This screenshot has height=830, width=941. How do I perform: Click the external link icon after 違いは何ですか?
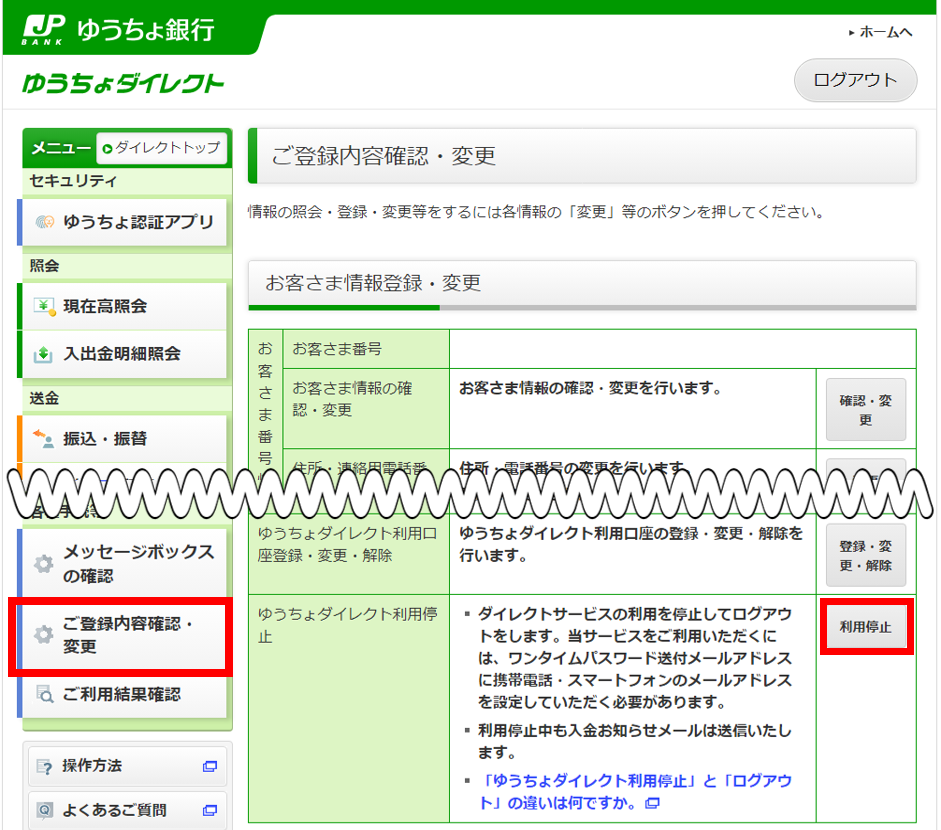652,803
